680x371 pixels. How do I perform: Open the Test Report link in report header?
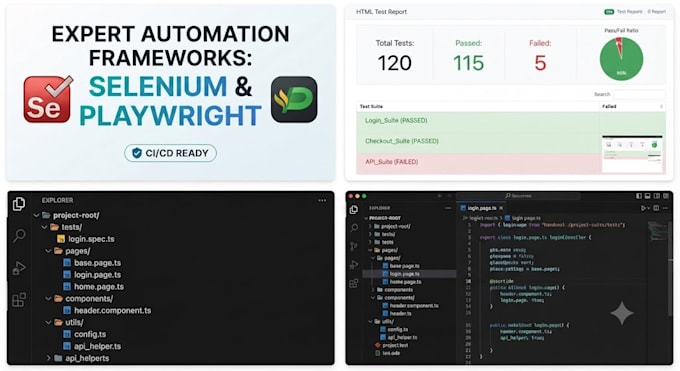pyautogui.click(x=630, y=12)
